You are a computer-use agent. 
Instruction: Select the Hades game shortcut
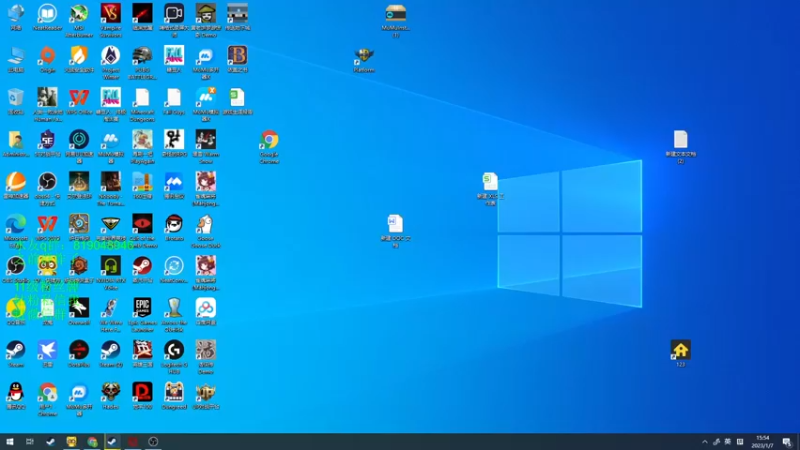click(111, 393)
